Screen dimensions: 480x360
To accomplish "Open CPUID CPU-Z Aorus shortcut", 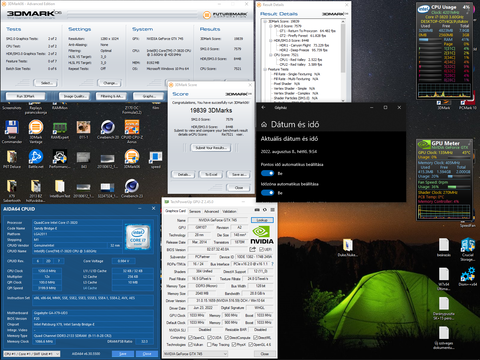I will click(x=132, y=132).
